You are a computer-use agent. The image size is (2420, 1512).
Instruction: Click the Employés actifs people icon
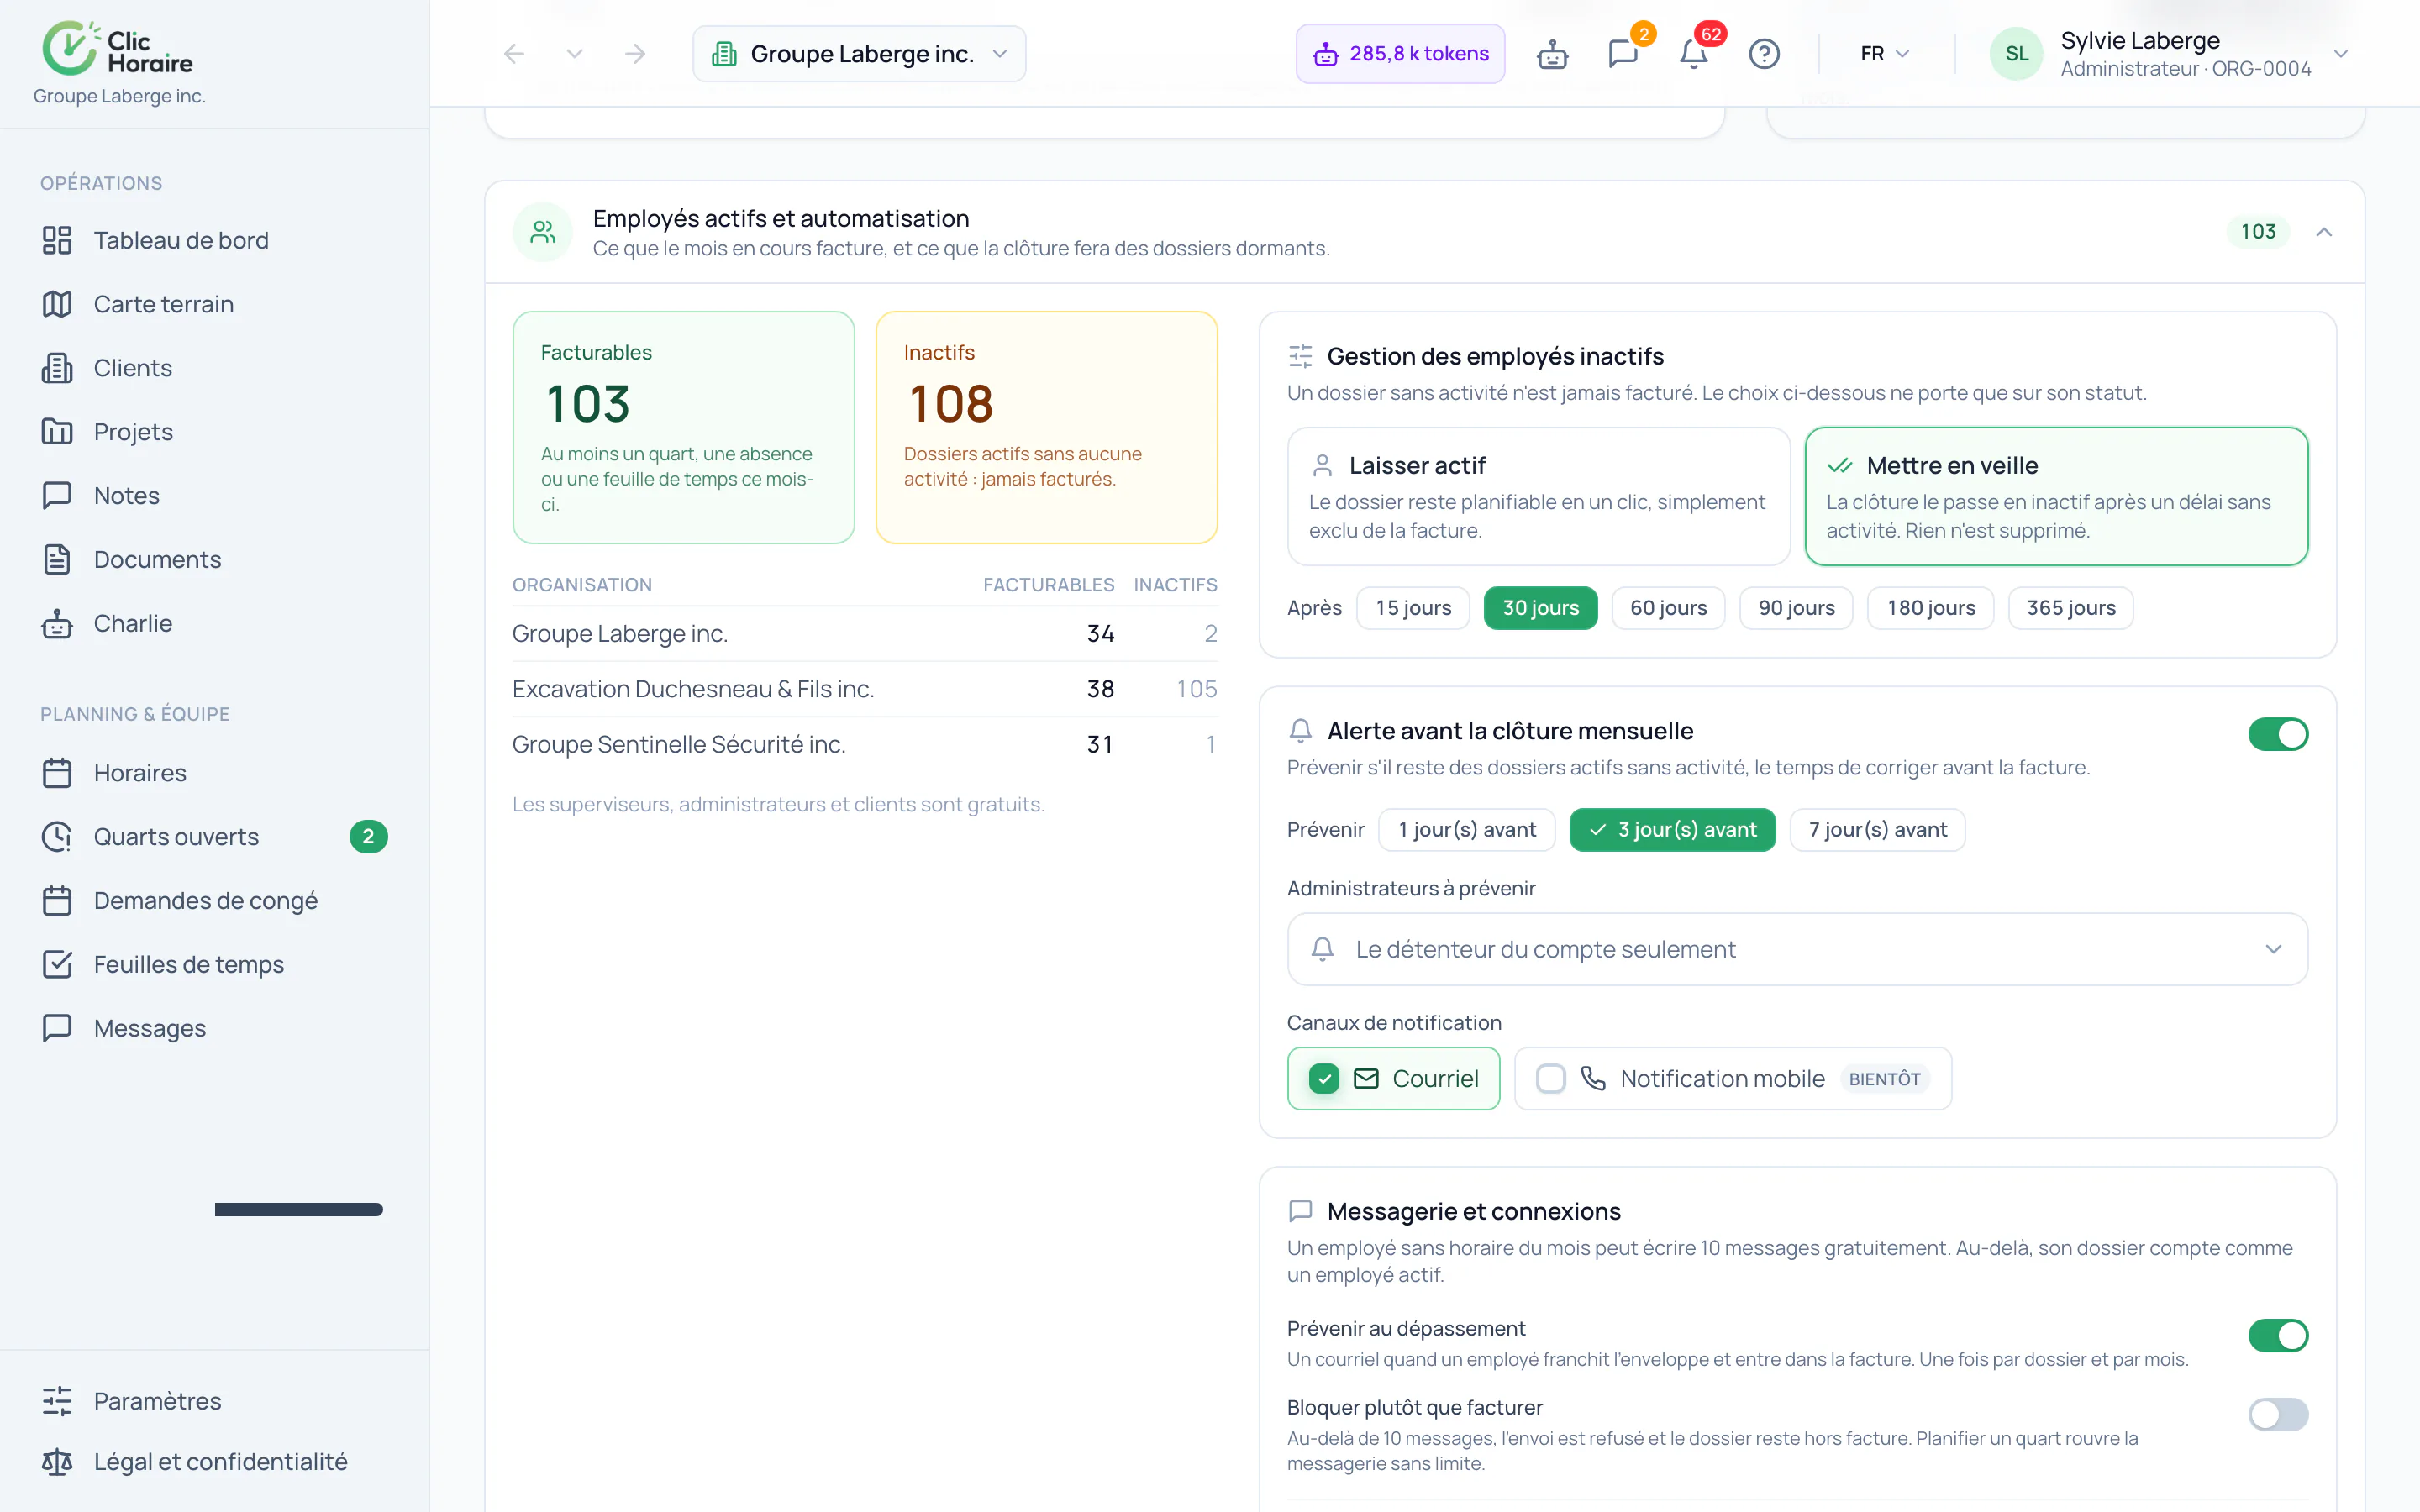point(543,232)
